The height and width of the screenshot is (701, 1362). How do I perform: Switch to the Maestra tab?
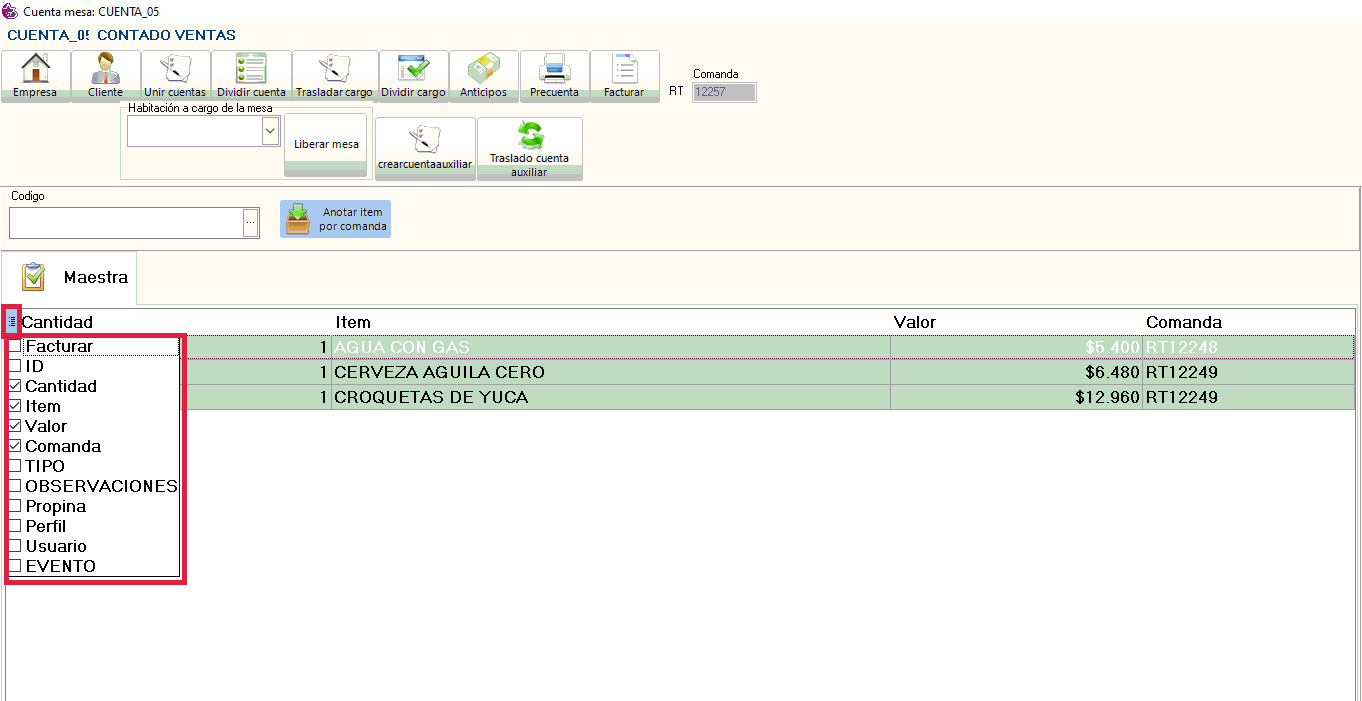75,277
